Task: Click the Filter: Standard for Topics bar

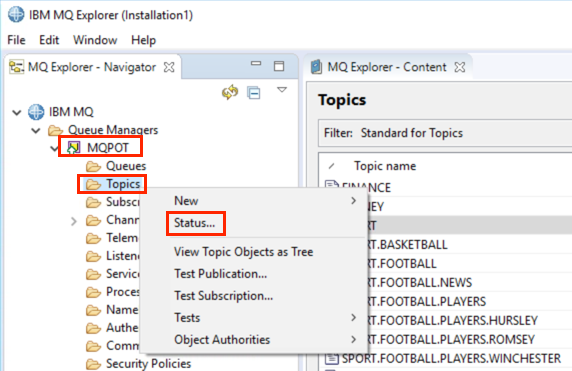Action: 445,133
